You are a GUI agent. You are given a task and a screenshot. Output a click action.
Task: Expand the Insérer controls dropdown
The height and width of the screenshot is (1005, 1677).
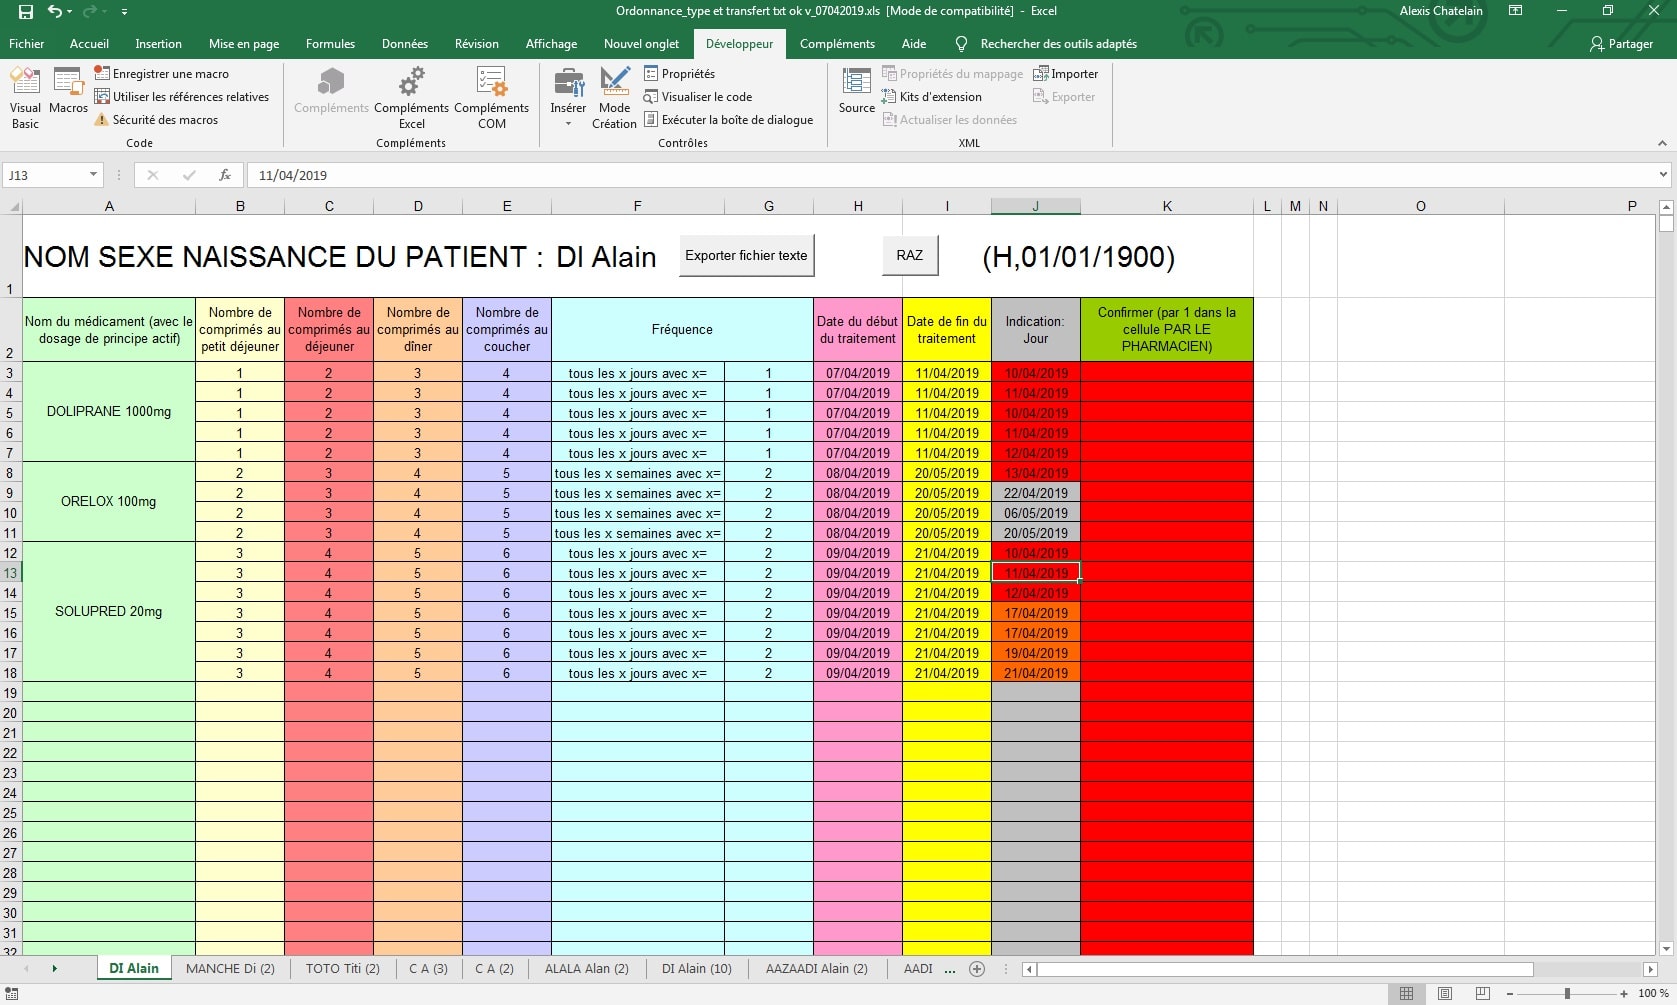[568, 123]
